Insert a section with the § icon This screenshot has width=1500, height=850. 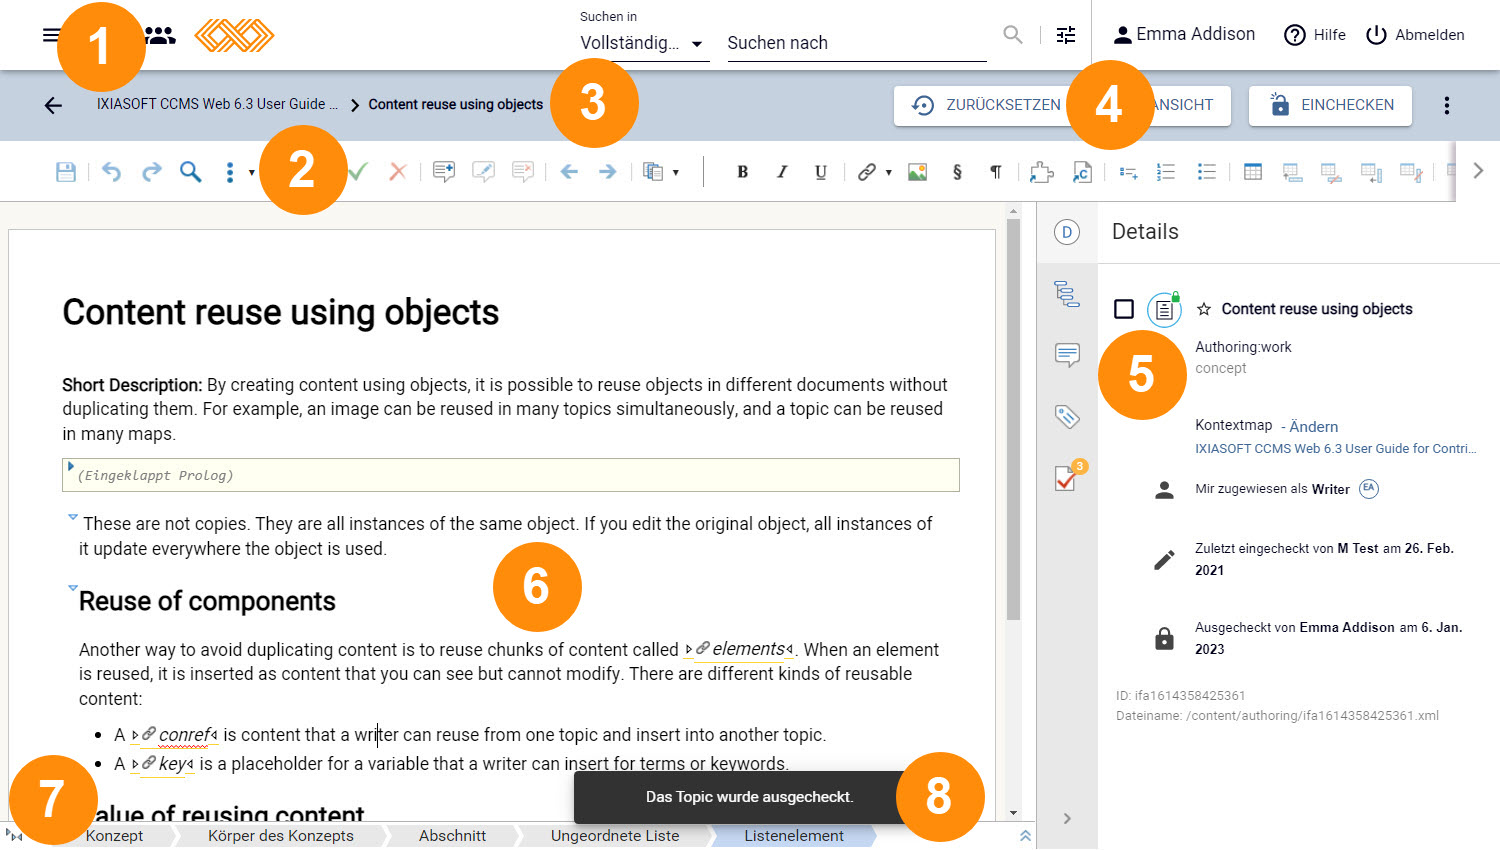957,172
